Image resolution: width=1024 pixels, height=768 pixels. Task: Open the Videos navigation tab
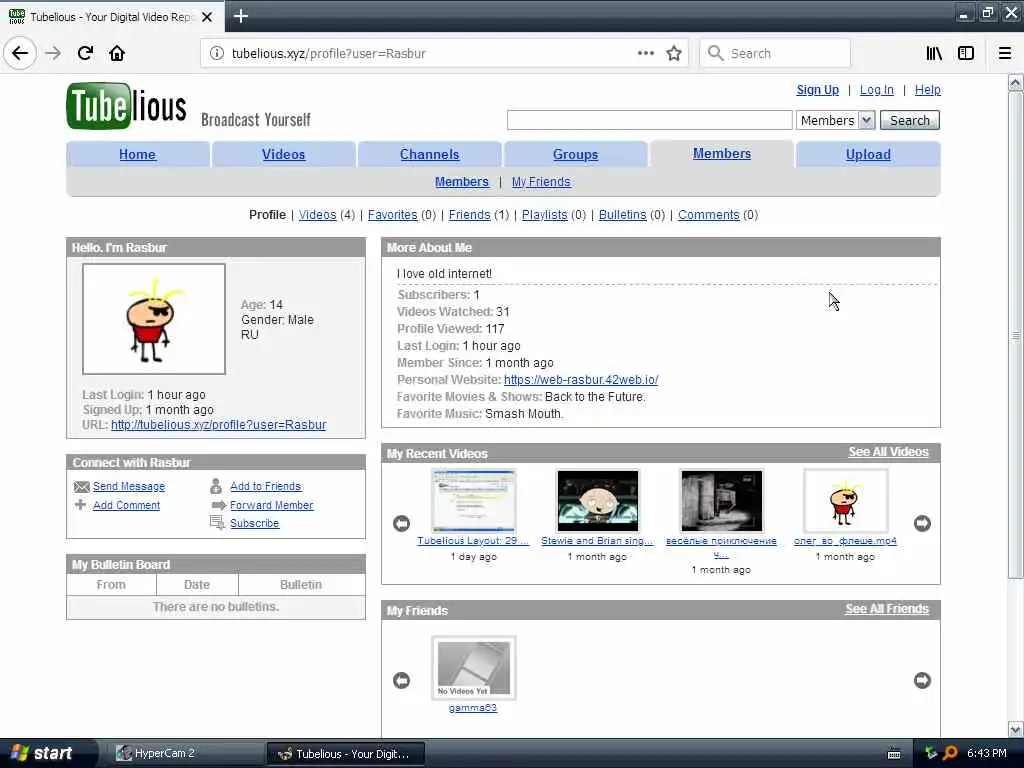[x=283, y=155]
